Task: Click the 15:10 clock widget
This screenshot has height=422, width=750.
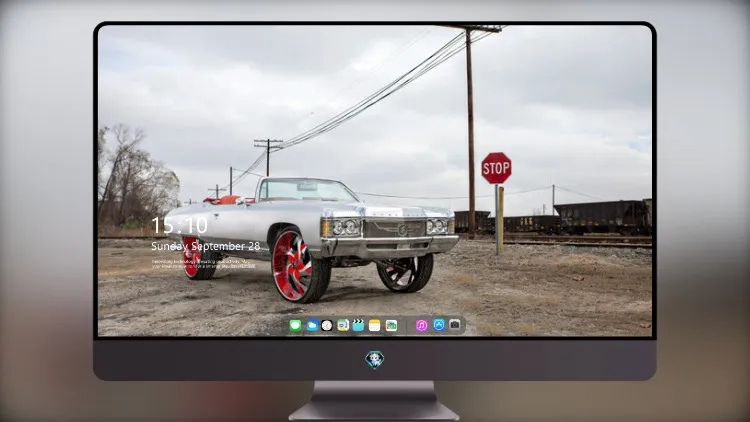Action: click(179, 225)
